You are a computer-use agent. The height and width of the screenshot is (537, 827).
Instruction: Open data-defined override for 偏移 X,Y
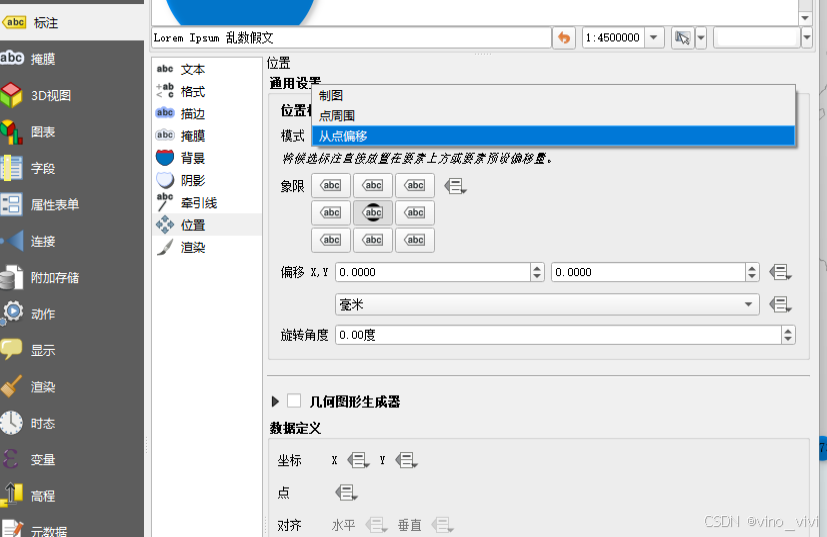[x=780, y=272]
